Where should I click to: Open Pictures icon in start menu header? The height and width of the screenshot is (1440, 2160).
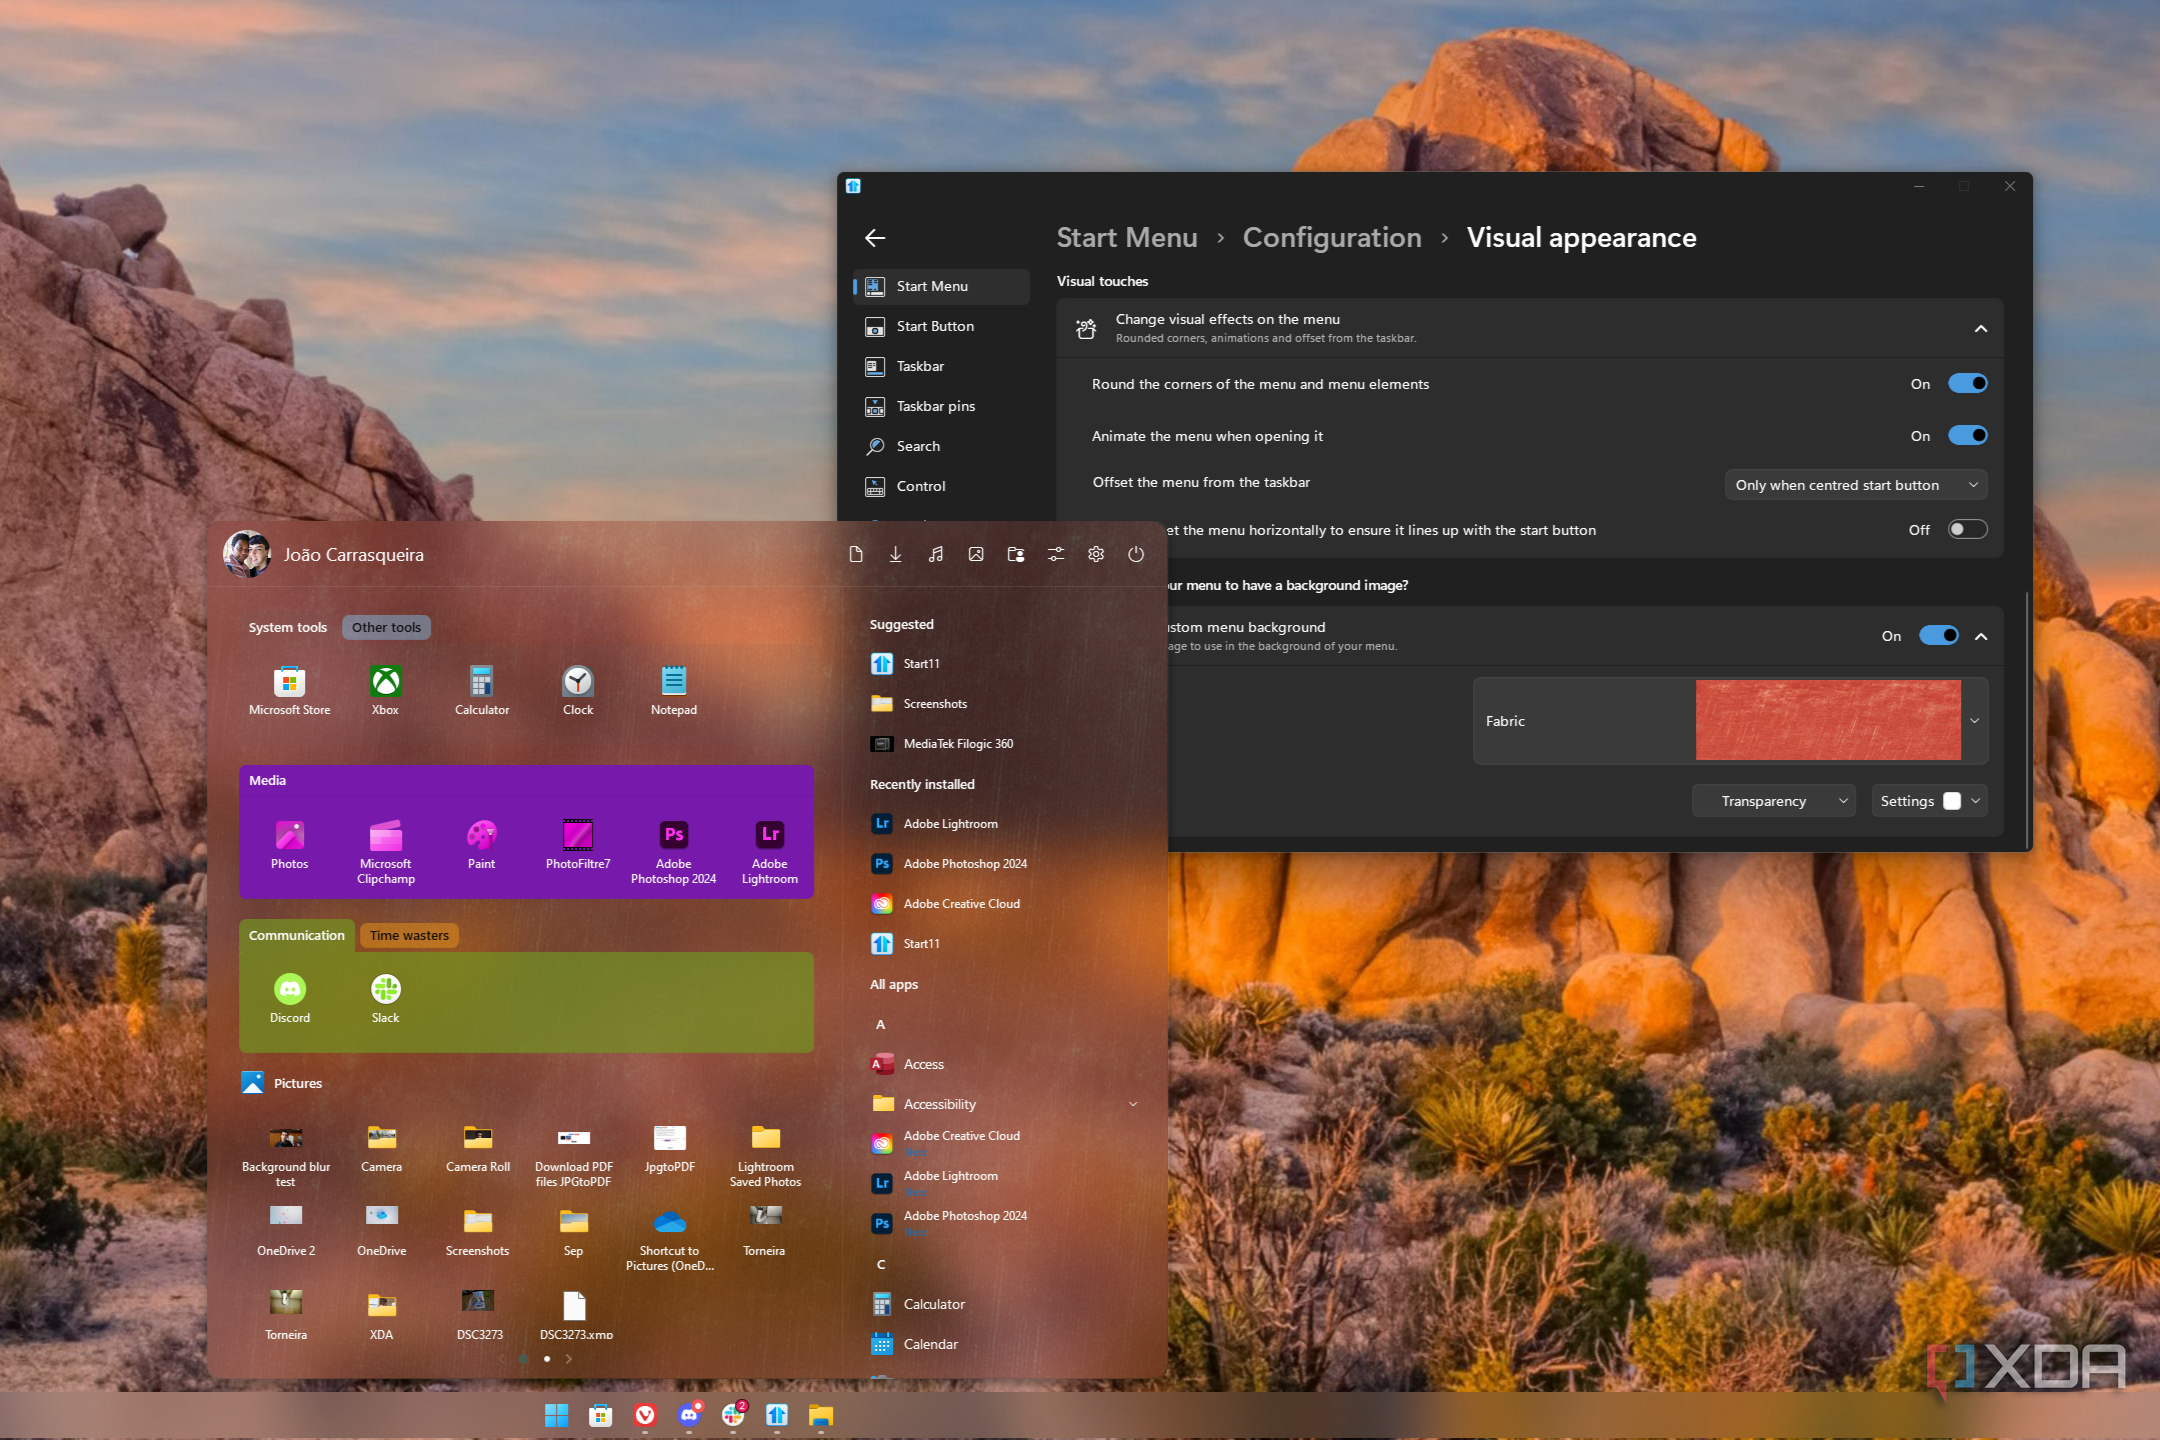click(x=976, y=554)
